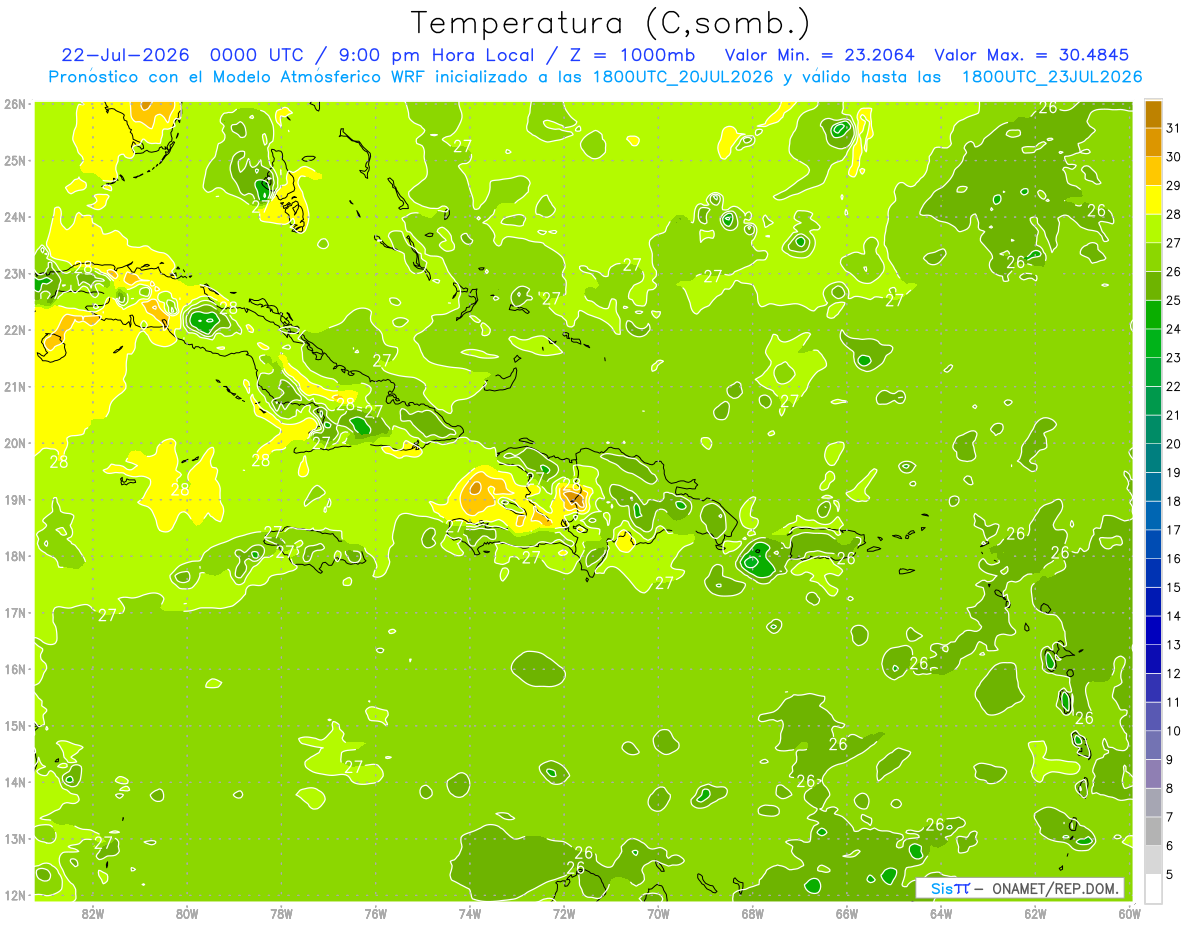
Task: Click the 'ONAMET/REP.DOM.' credit label
Action: [x=1056, y=888]
